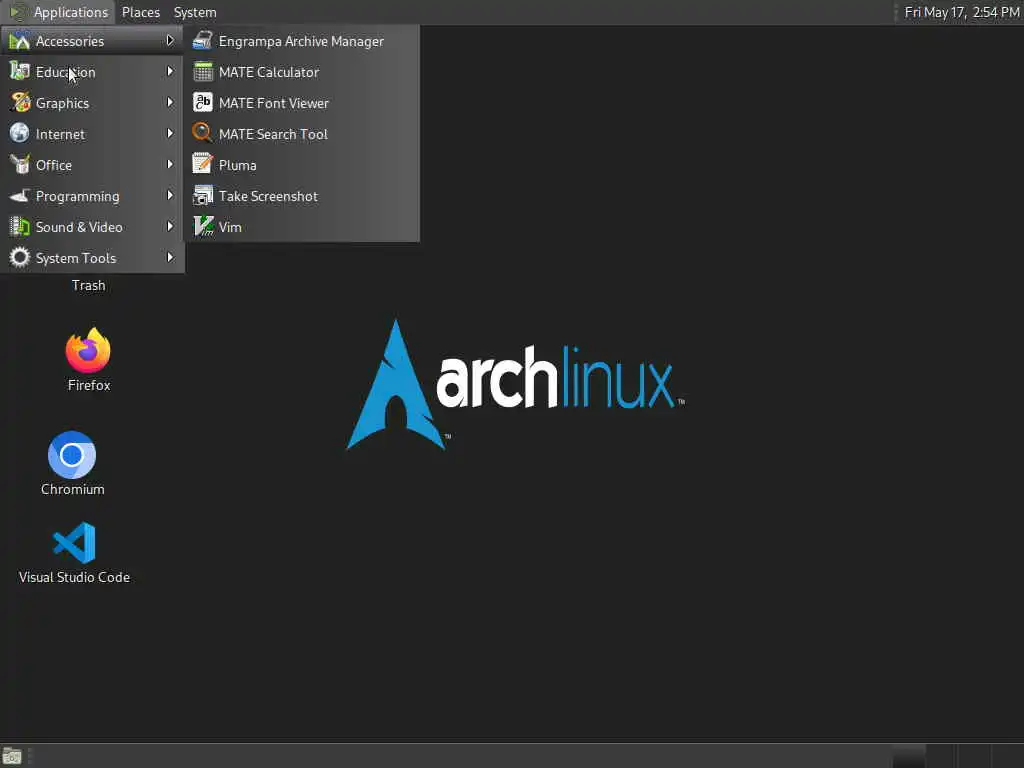The image size is (1024, 768).
Task: Click the show desktop button in bottom panel
Action: pyautogui.click(x=12, y=756)
